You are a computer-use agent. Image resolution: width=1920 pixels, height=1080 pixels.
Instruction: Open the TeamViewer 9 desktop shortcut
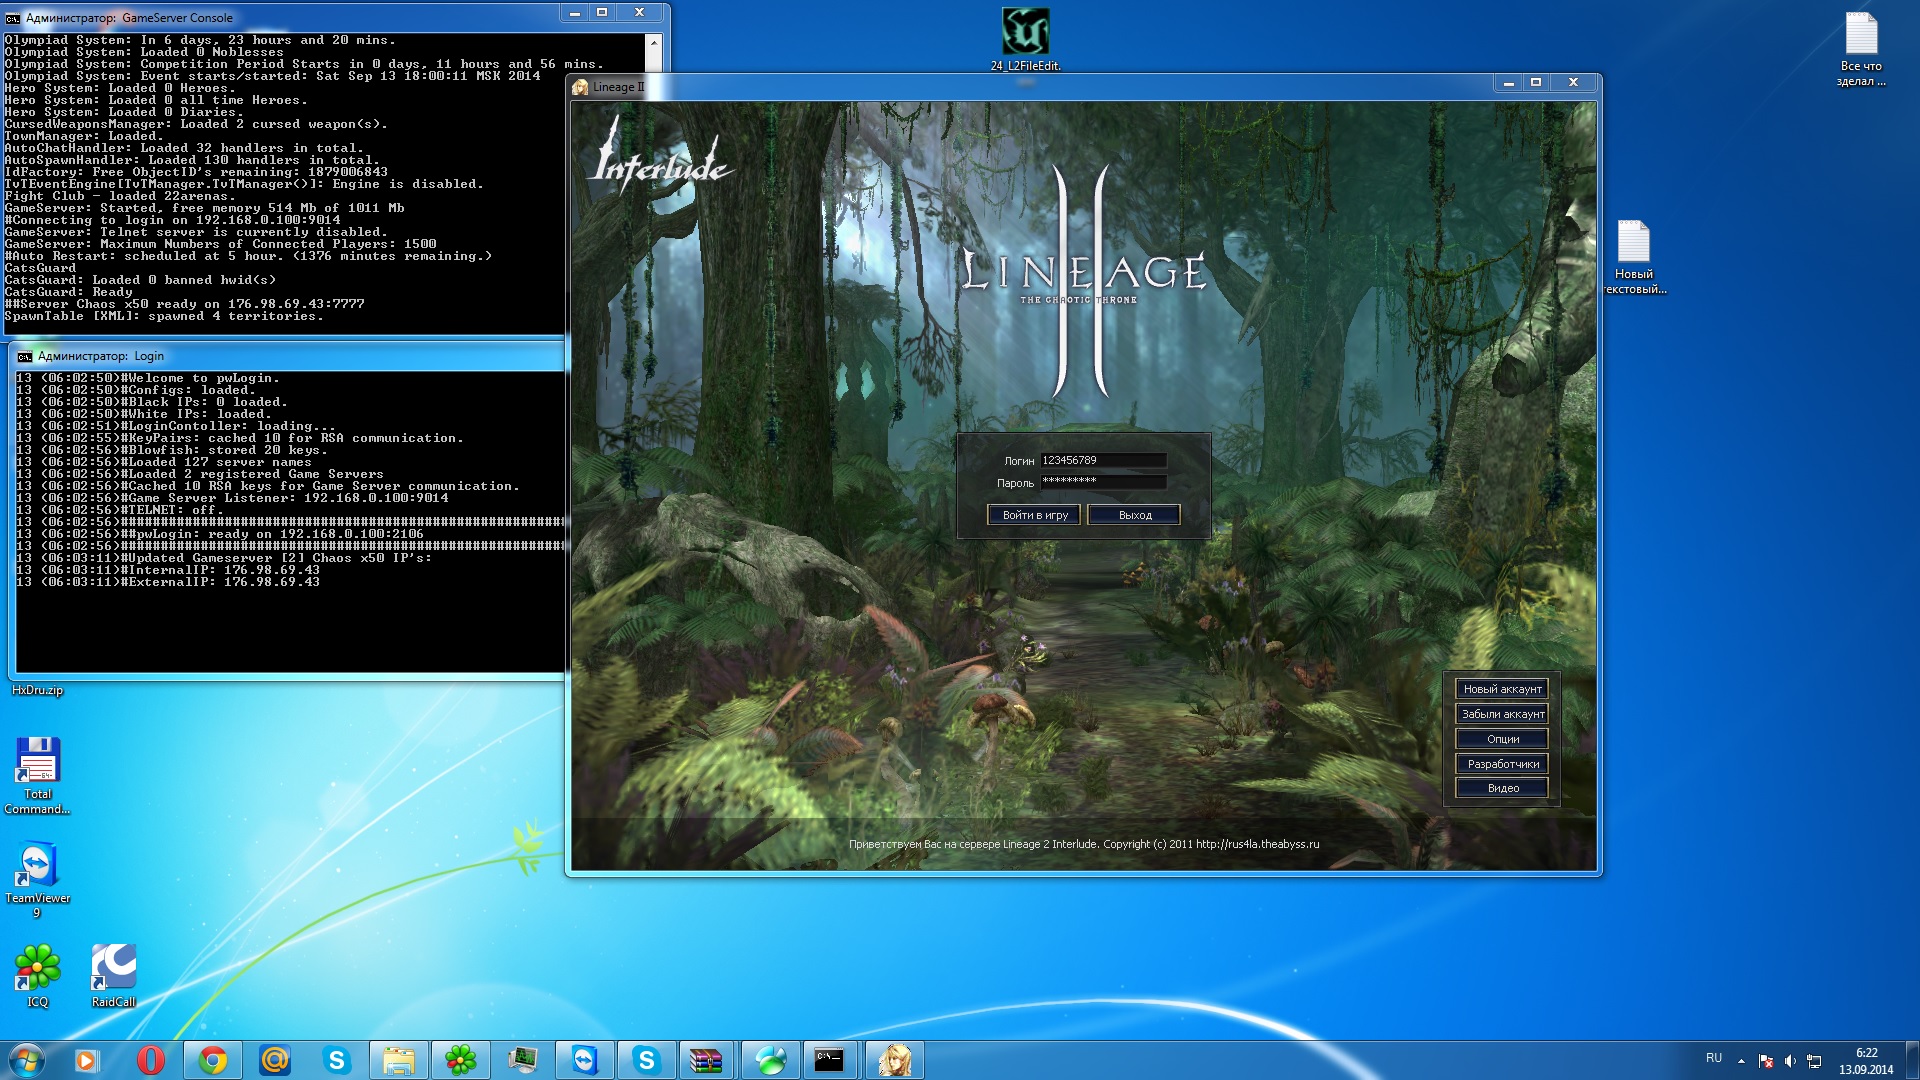38,879
